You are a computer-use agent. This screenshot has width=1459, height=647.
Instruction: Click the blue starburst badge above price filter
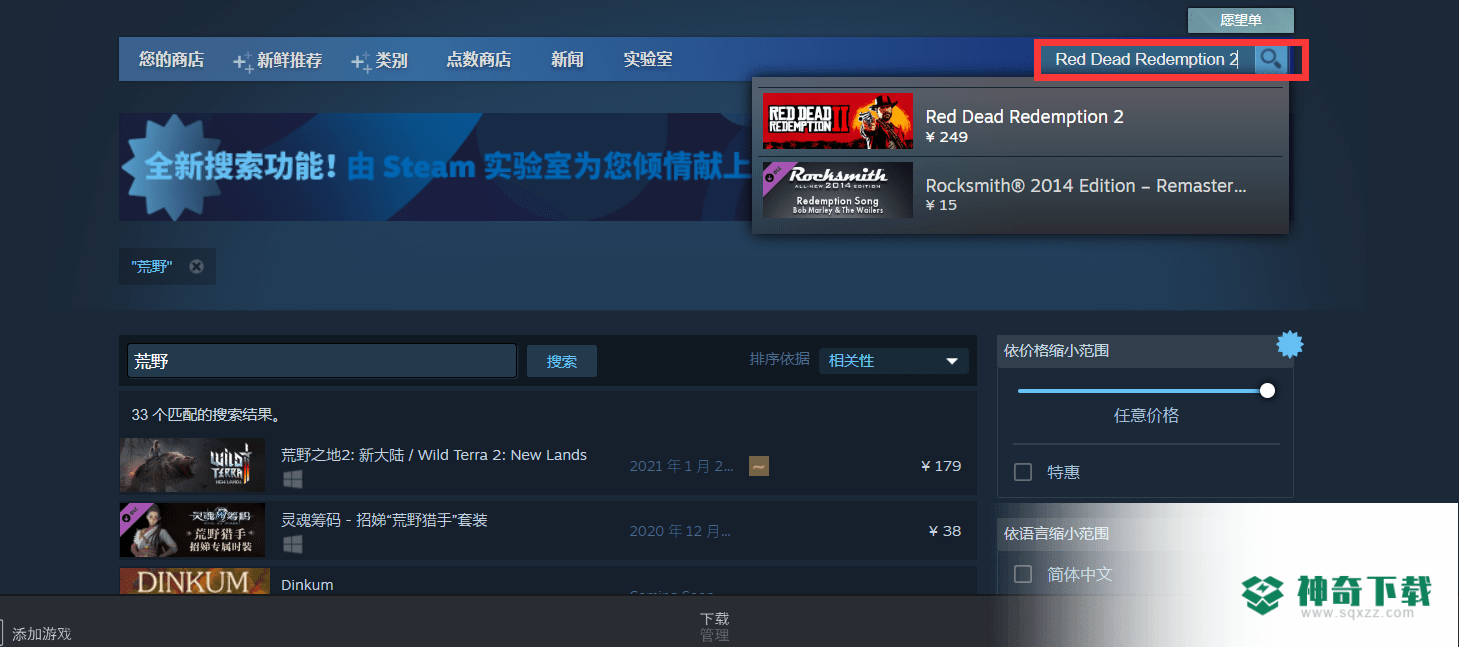pos(1290,345)
